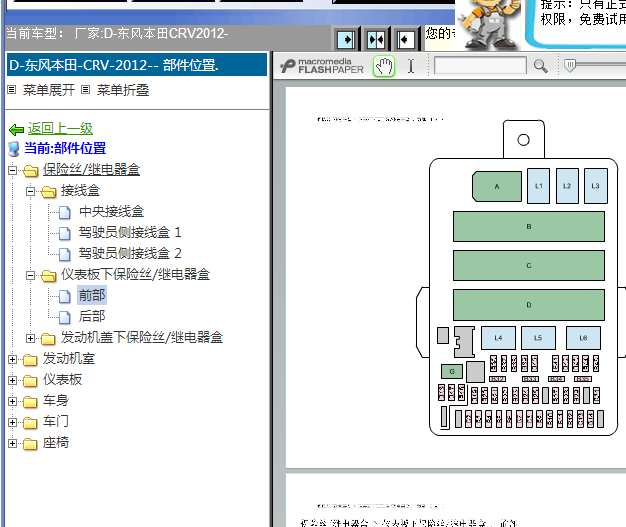This screenshot has height=527, width=626.
Task: Select the 车身 folder
Action: click(56, 400)
